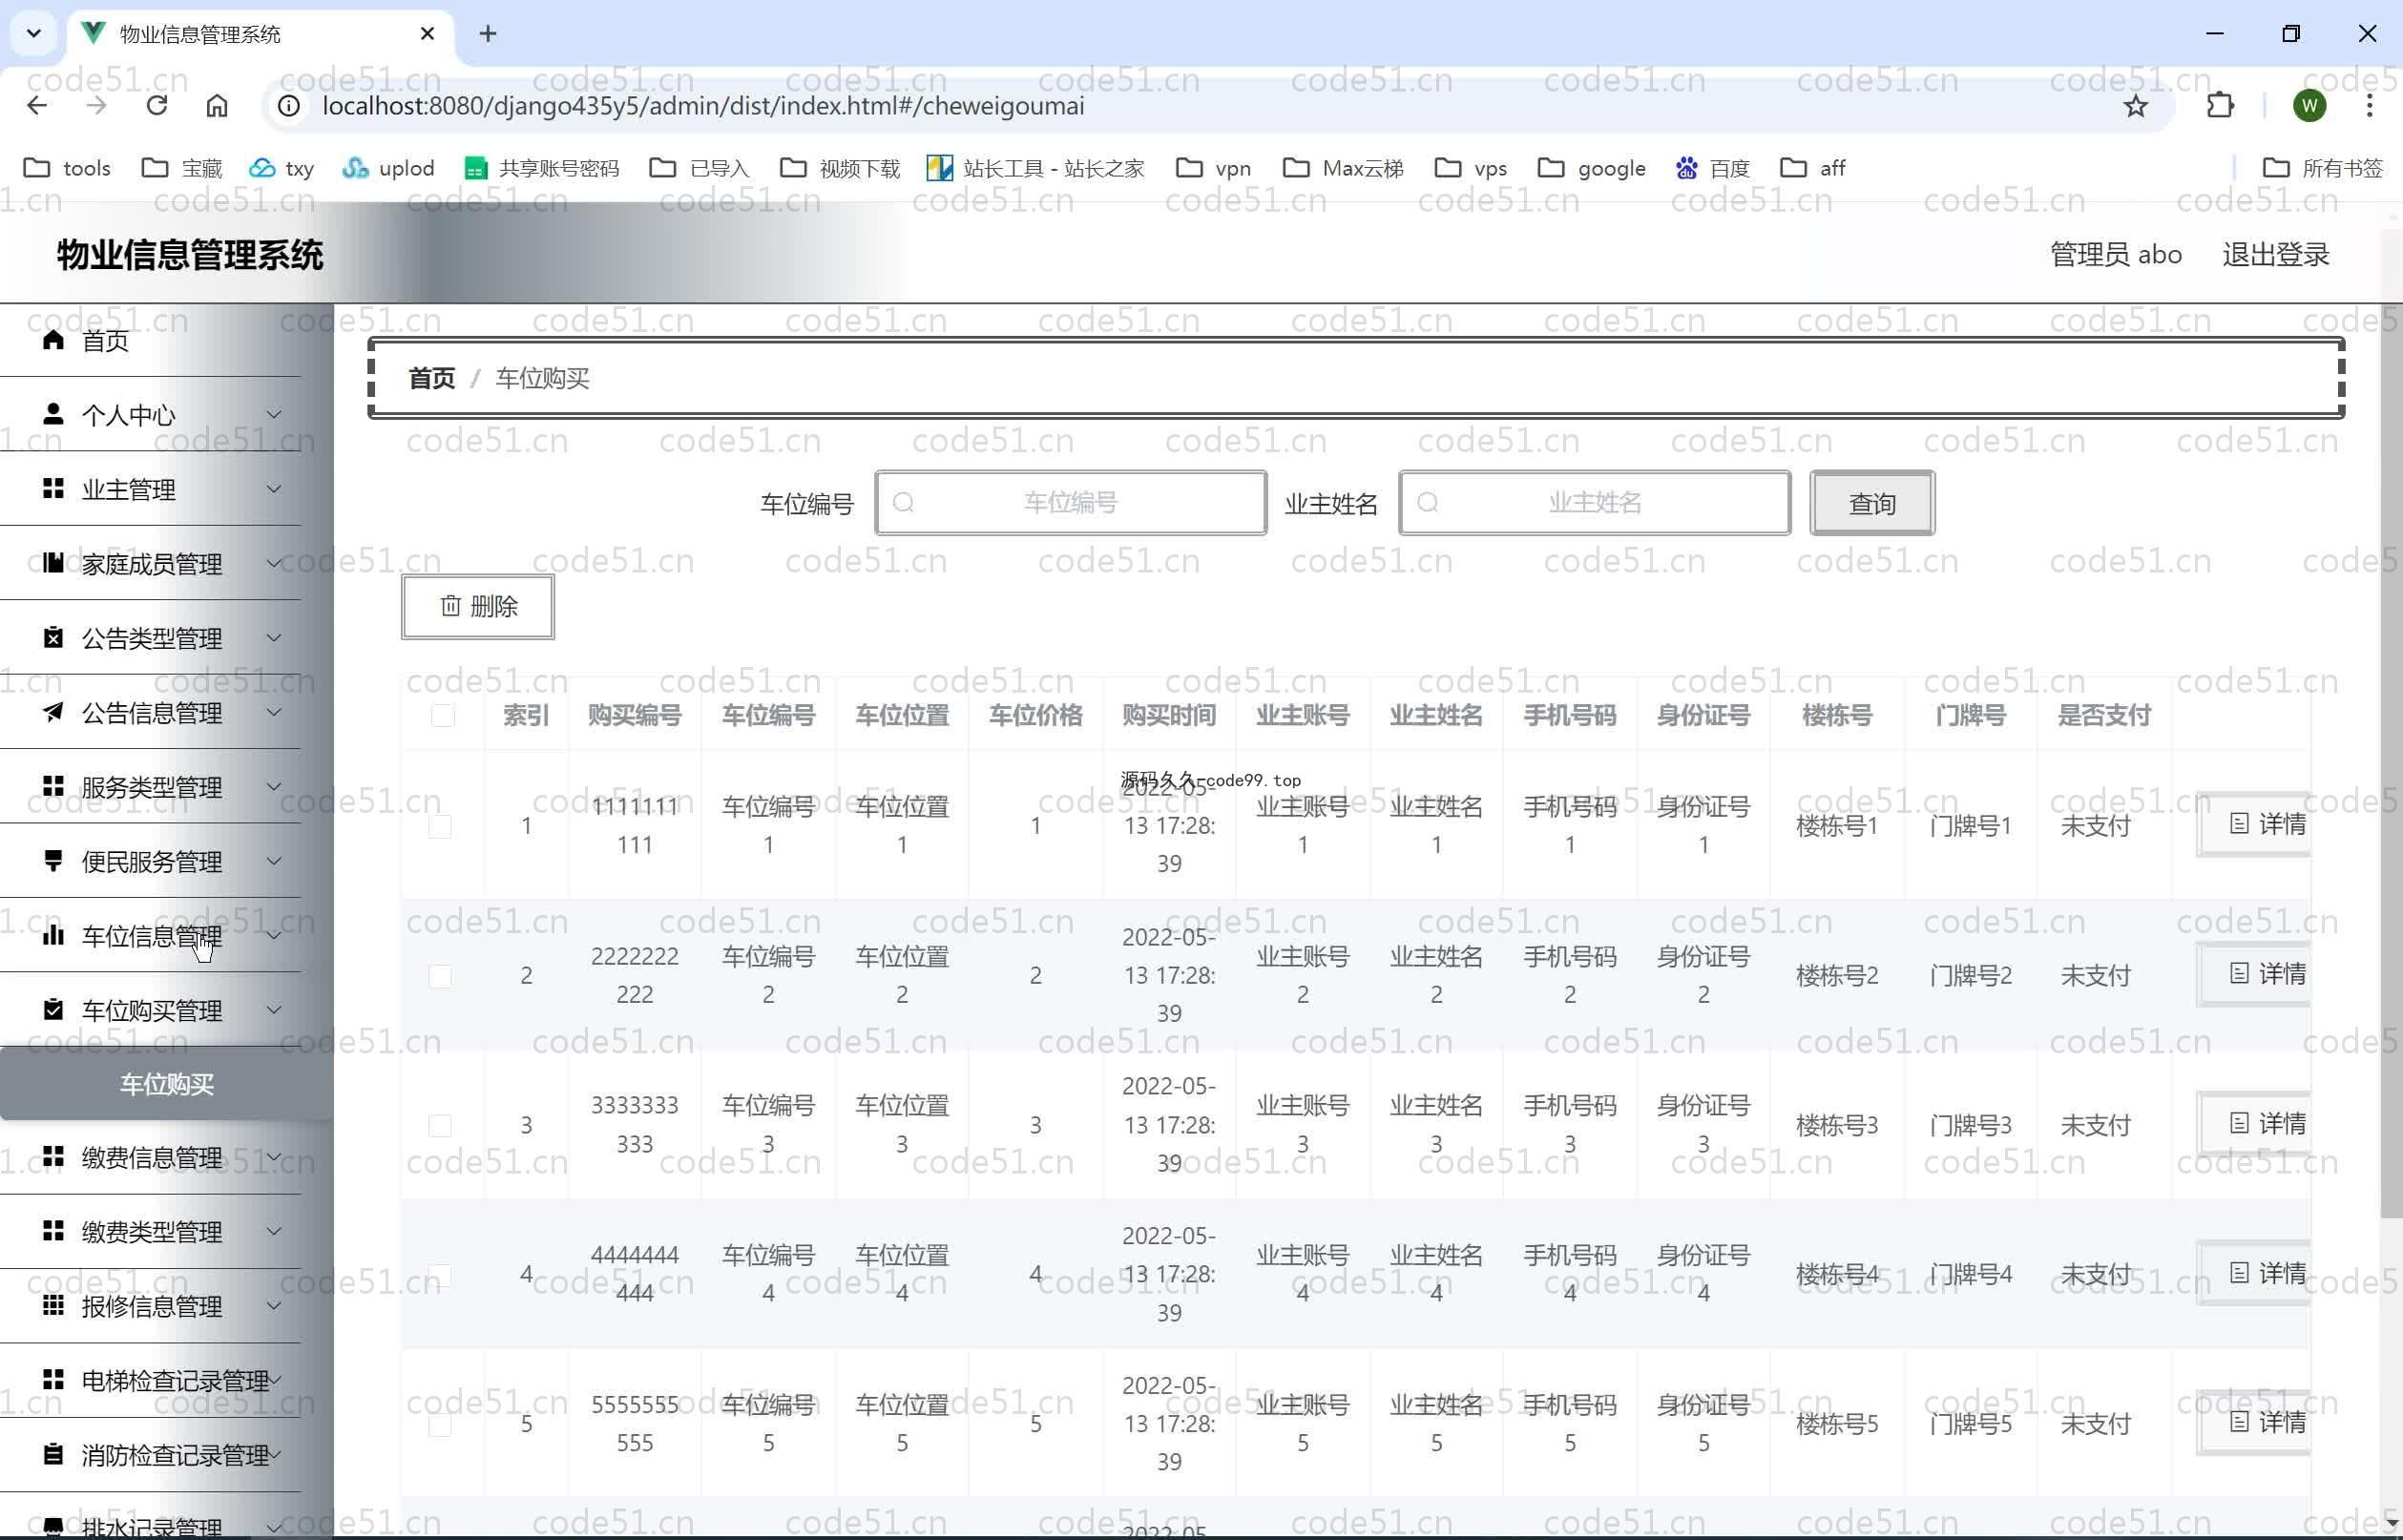View site information icon in address bar
Screen dimensions: 2403x1540
pos(289,106)
